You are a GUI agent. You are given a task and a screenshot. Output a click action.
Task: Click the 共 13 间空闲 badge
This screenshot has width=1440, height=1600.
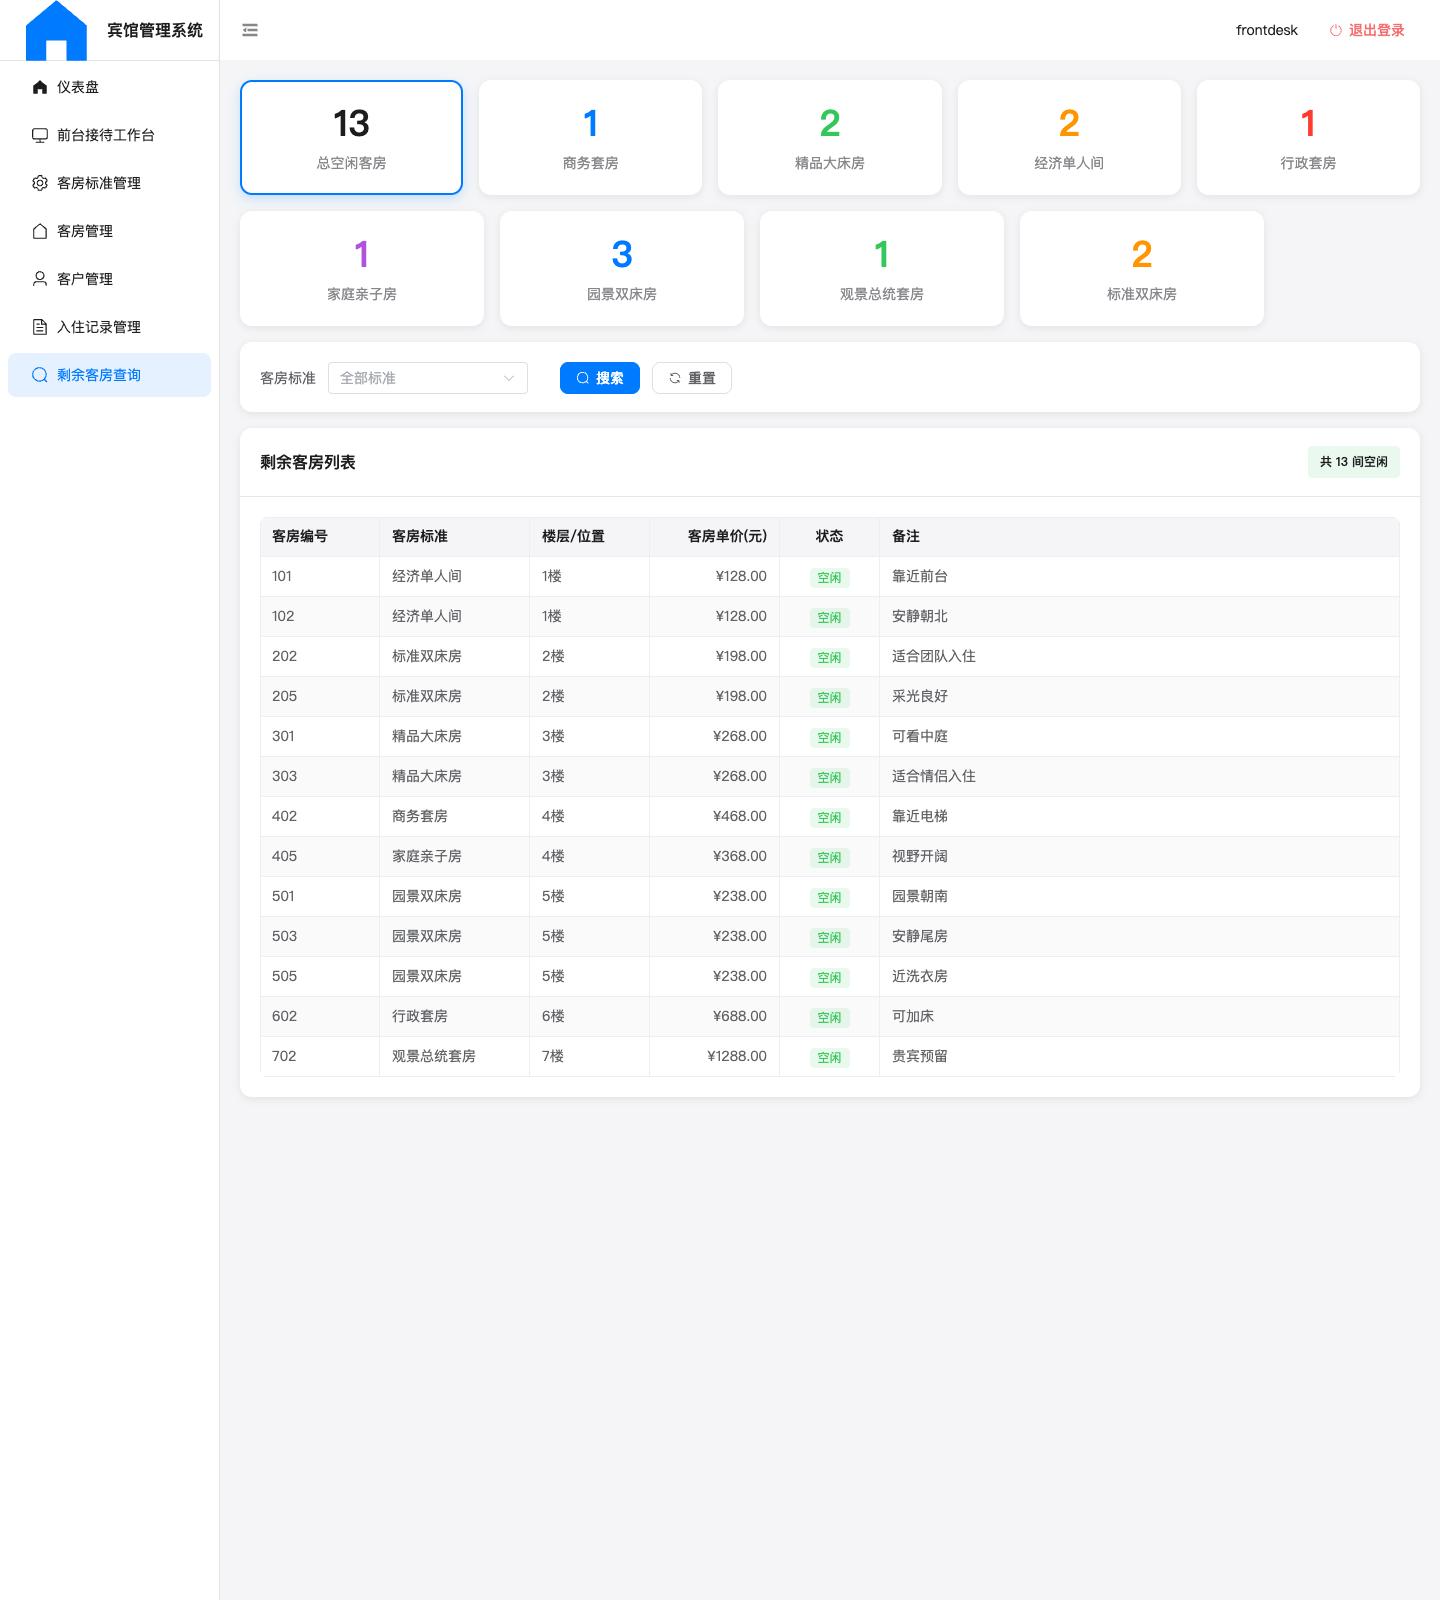[1354, 462]
